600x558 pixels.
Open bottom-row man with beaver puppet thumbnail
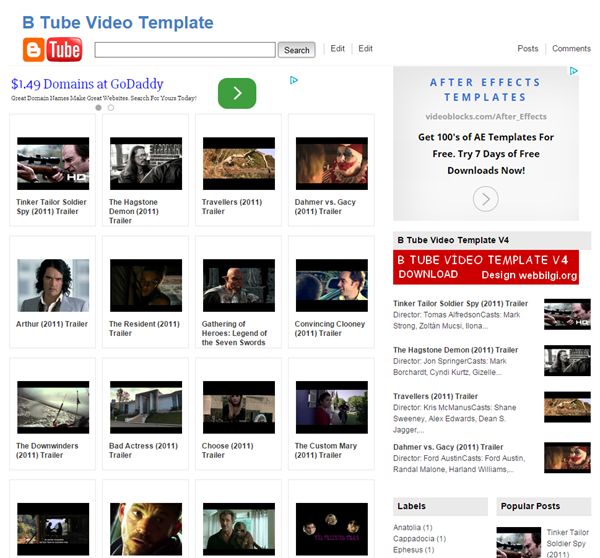tap(239, 529)
